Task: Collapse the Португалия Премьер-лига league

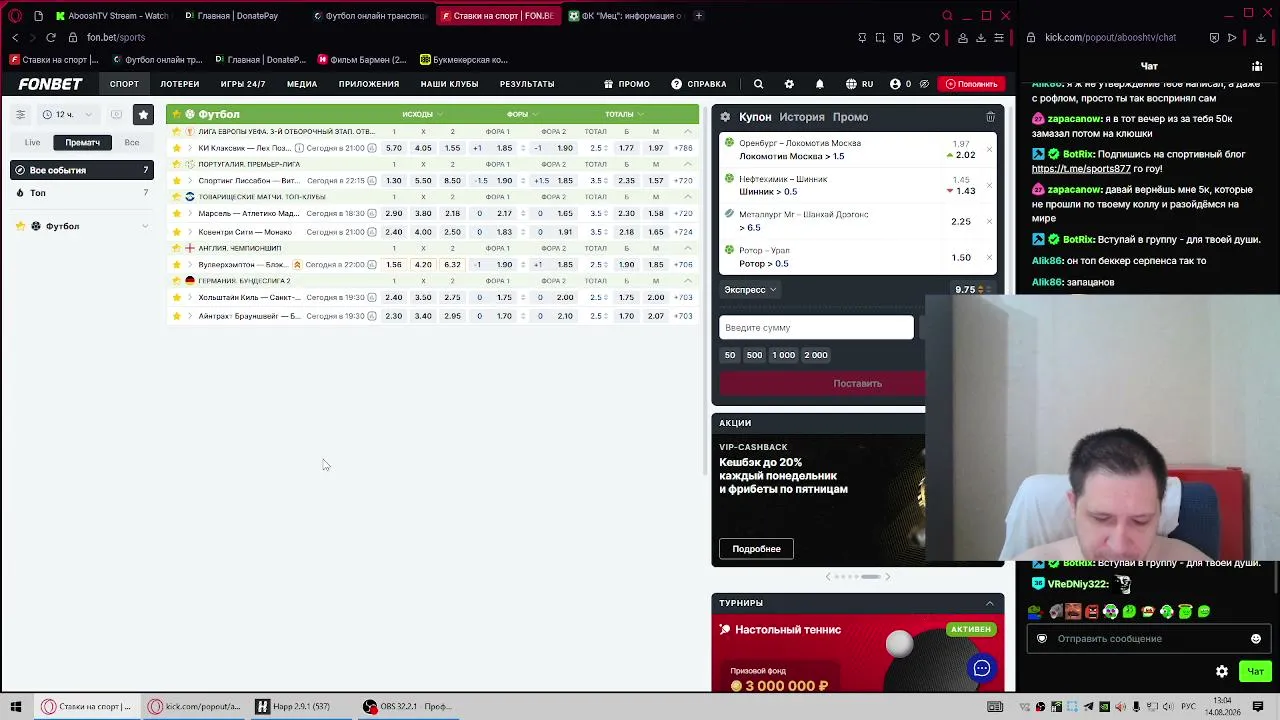Action: [x=687, y=164]
